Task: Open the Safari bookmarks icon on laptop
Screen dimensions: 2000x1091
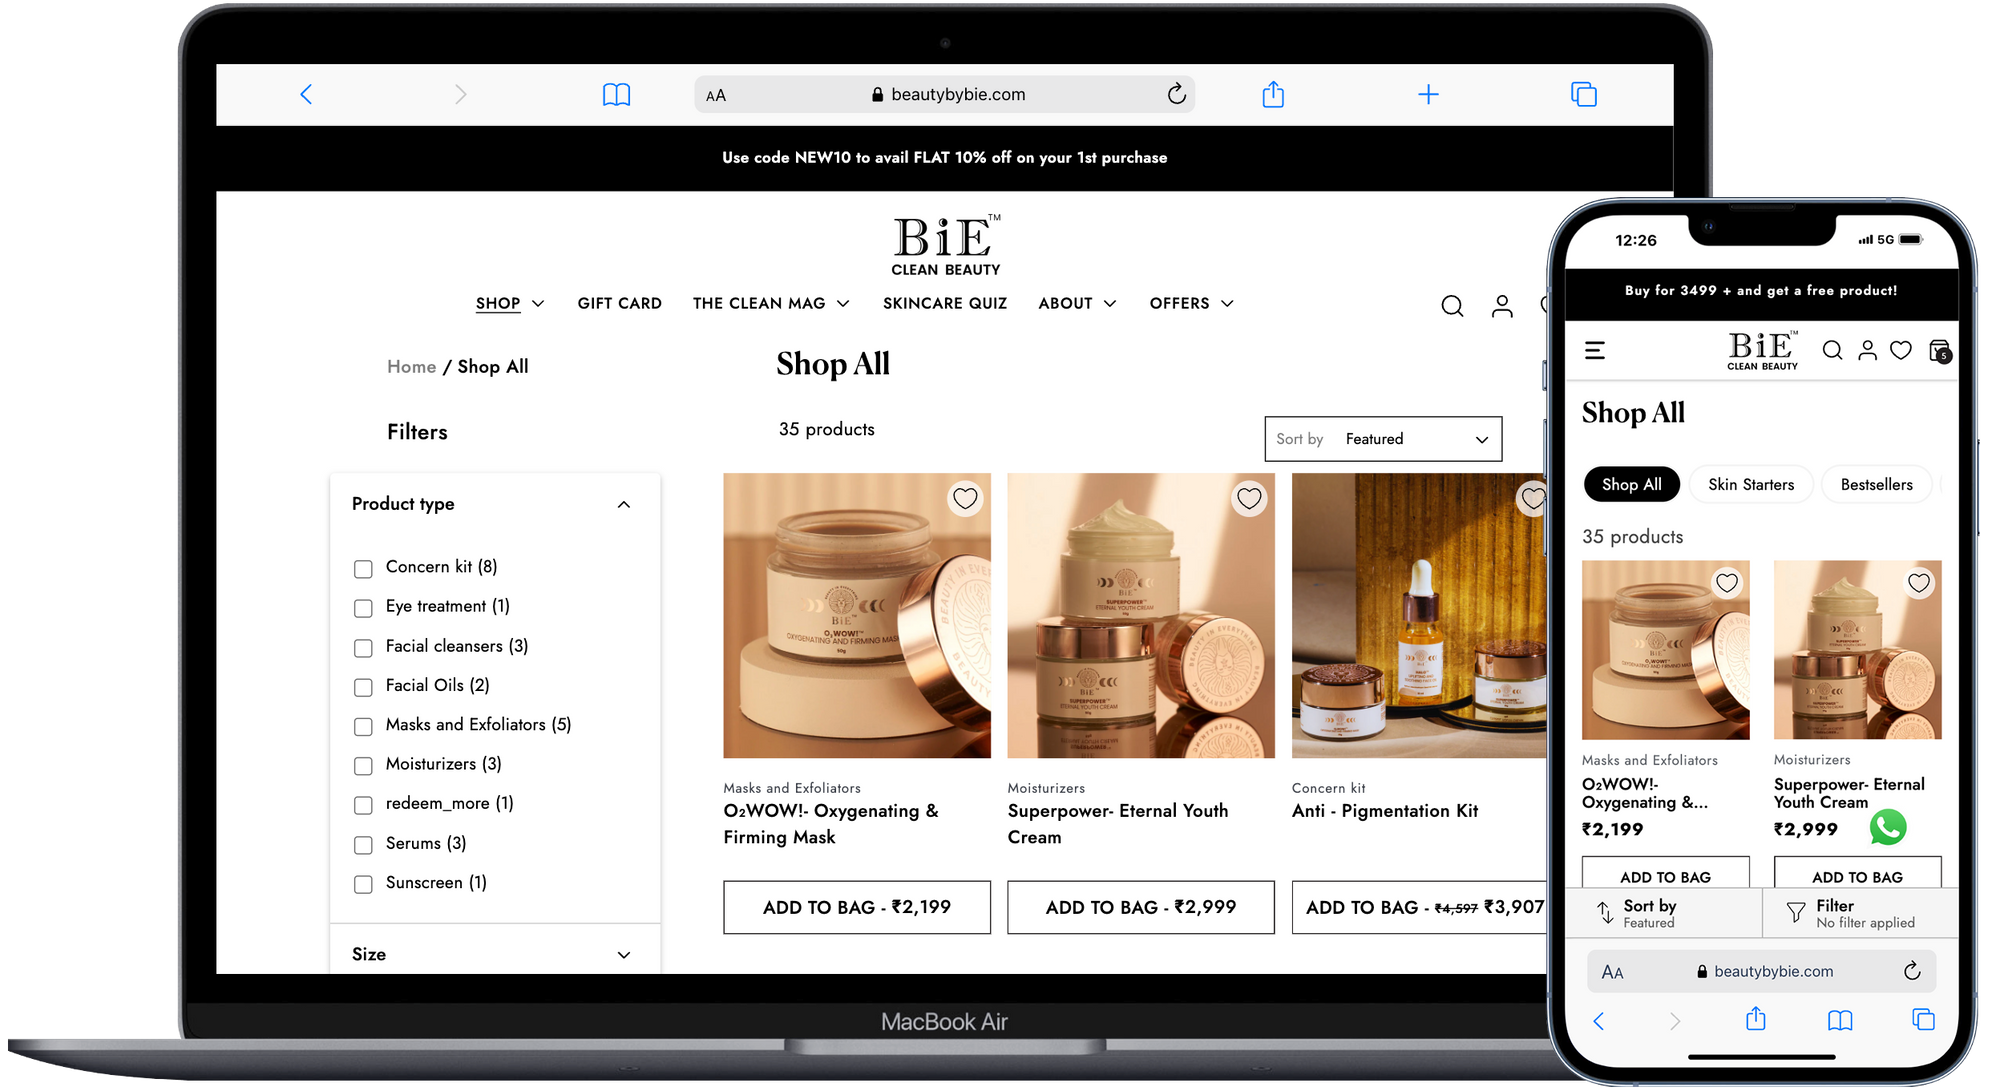Action: [616, 95]
